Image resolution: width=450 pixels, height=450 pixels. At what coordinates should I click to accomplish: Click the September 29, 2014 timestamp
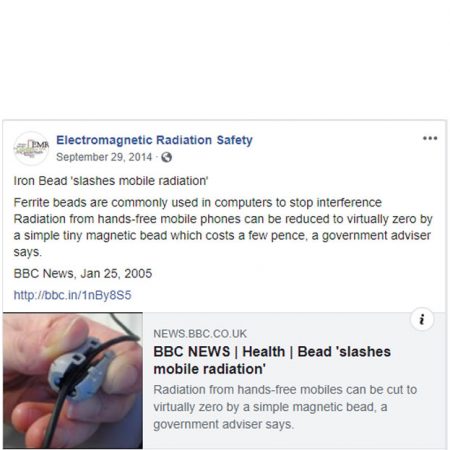(104, 157)
